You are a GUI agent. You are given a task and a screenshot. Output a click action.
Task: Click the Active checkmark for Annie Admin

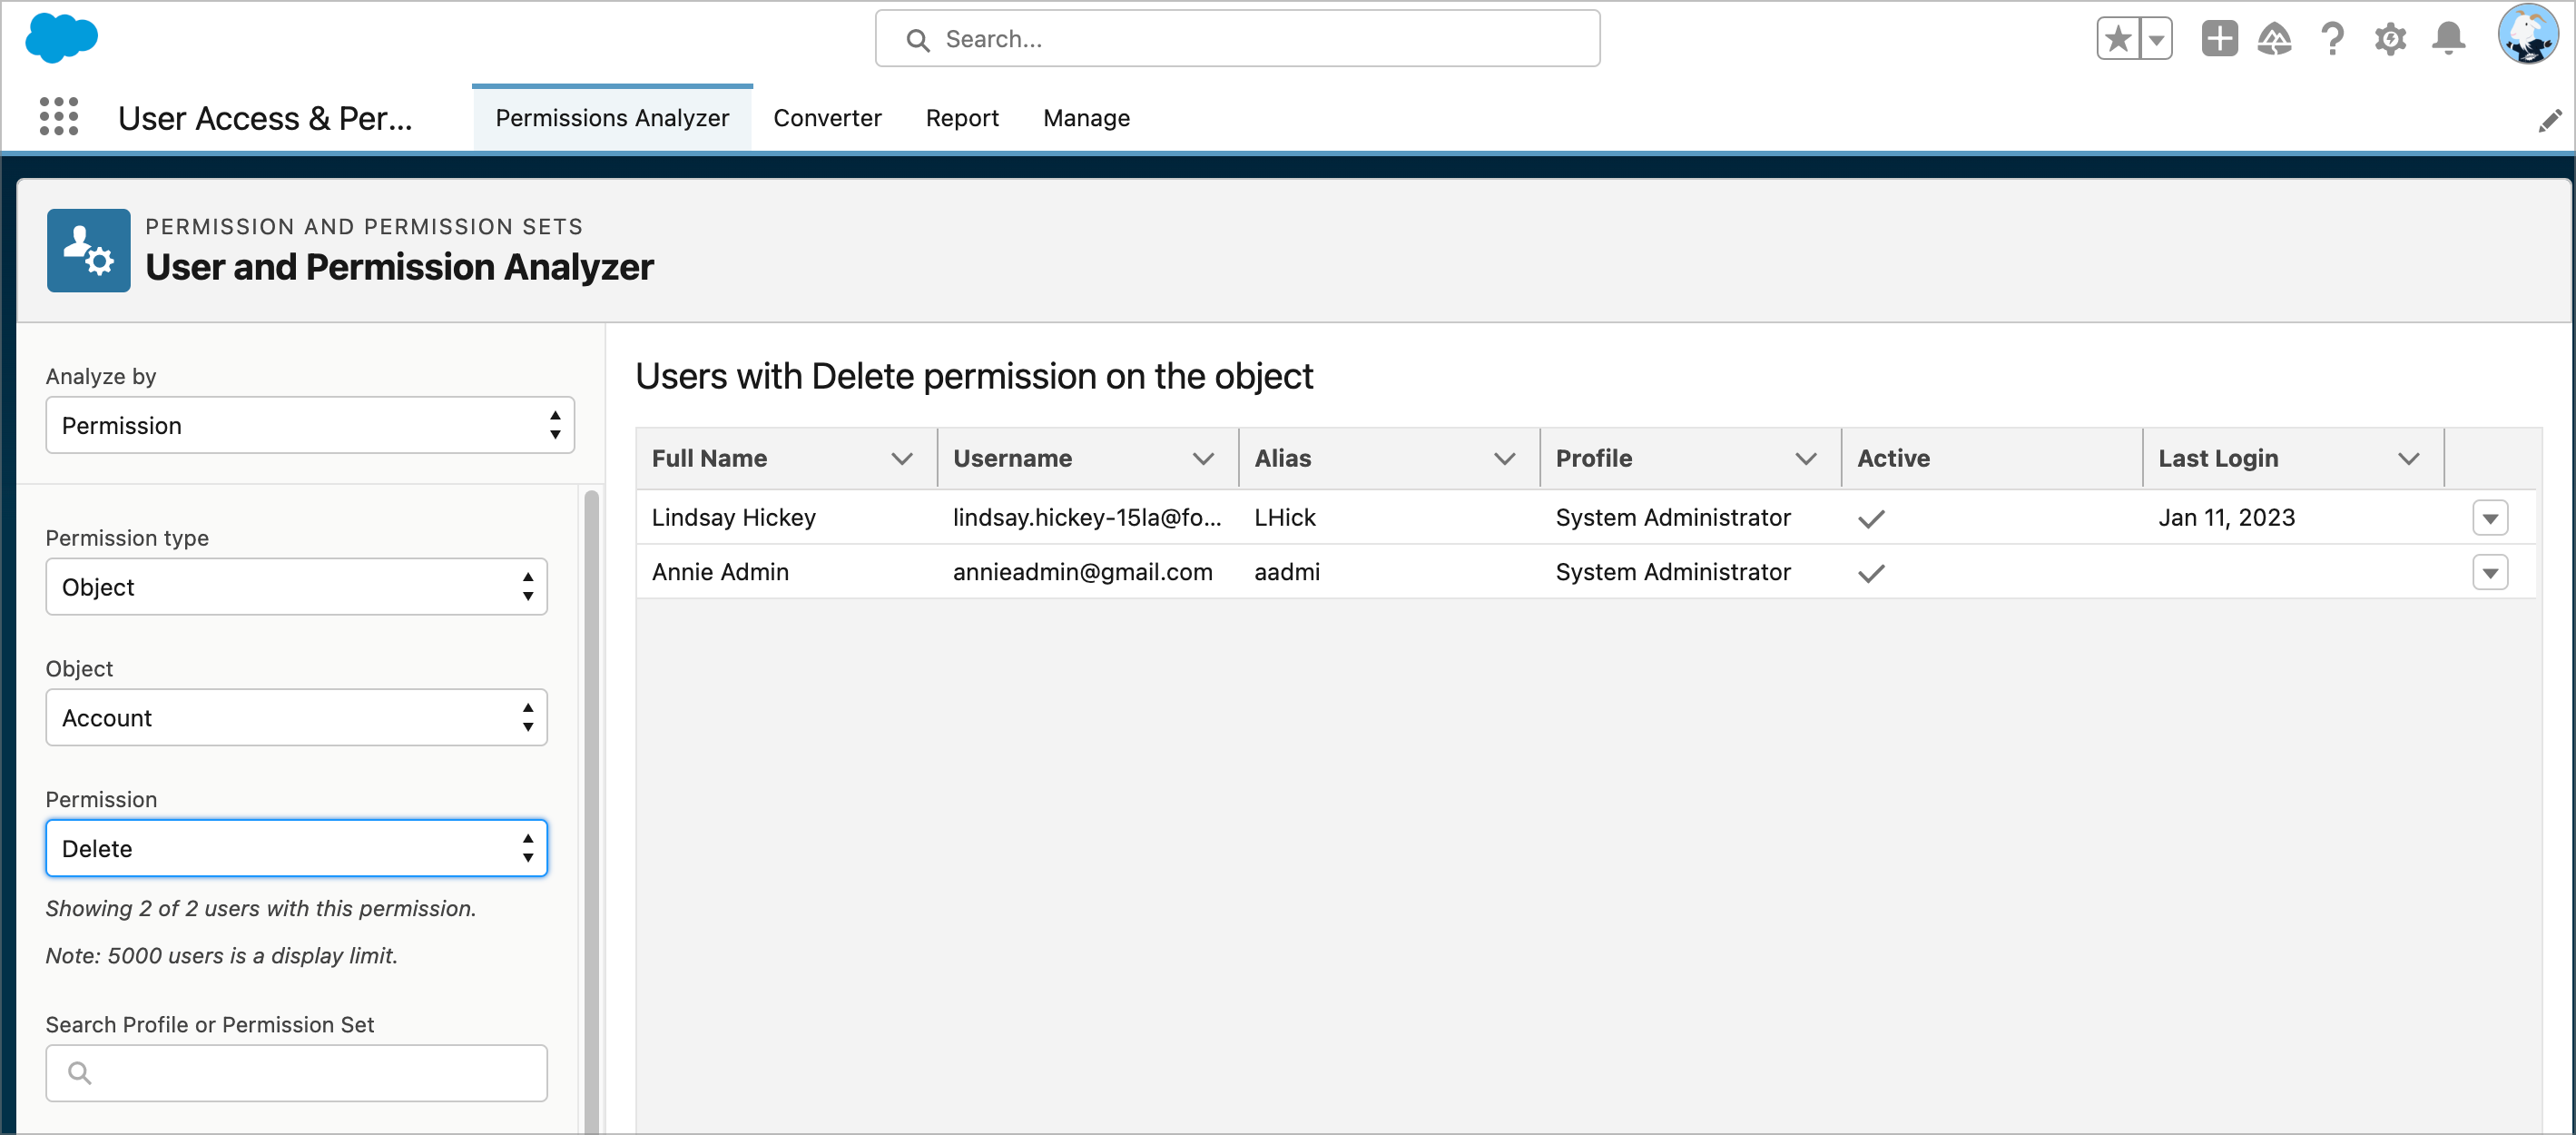(x=1871, y=573)
